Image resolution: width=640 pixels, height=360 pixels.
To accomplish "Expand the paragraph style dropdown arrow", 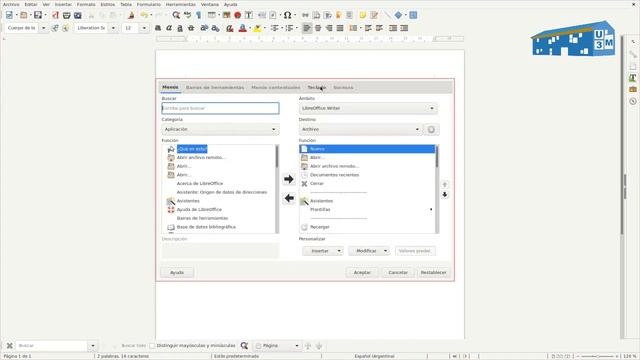I will point(43,28).
